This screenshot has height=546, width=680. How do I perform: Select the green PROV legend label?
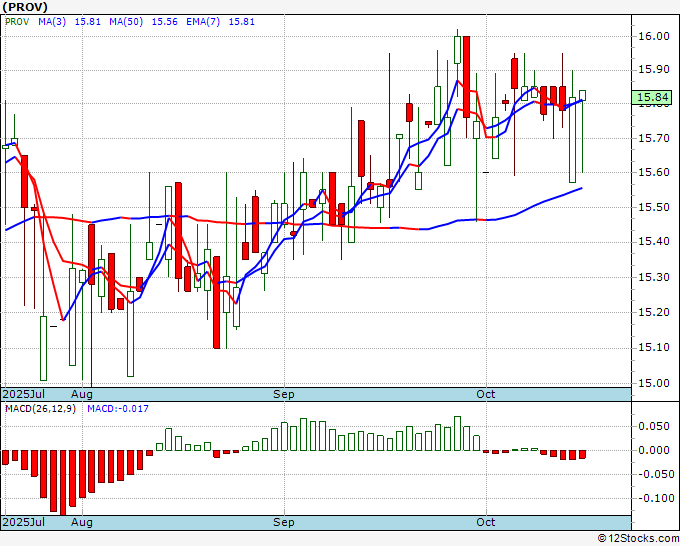pos(17,22)
